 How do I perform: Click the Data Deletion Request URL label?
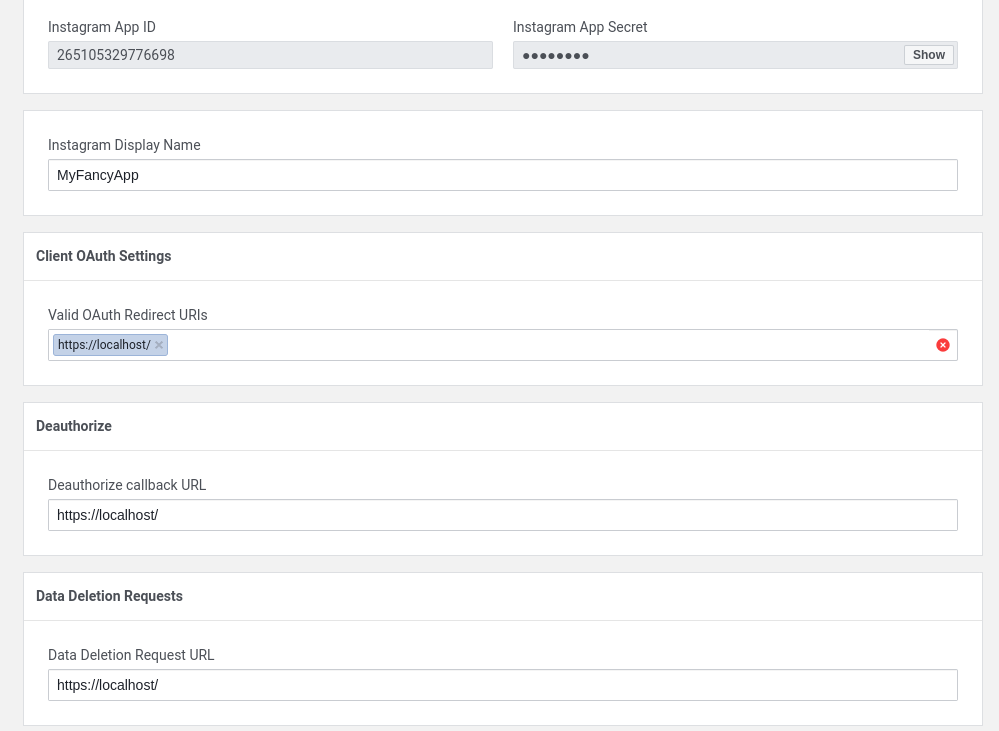click(131, 655)
